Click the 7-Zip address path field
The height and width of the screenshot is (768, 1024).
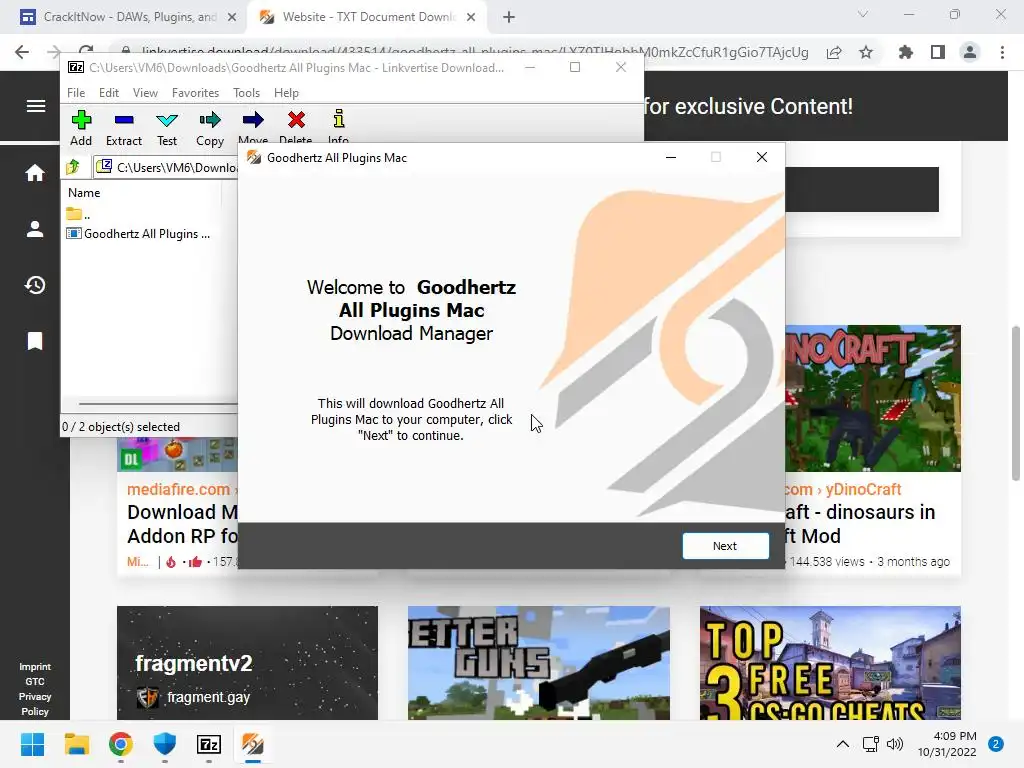(x=167, y=167)
